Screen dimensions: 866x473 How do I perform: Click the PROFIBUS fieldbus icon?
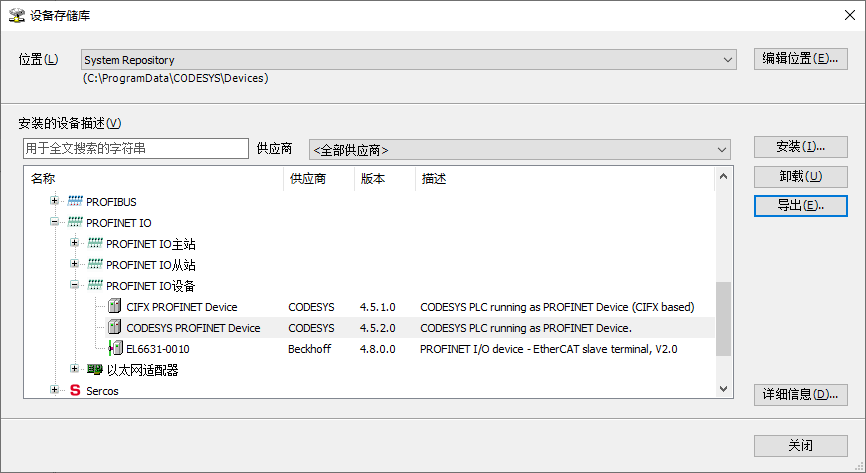click(75, 201)
